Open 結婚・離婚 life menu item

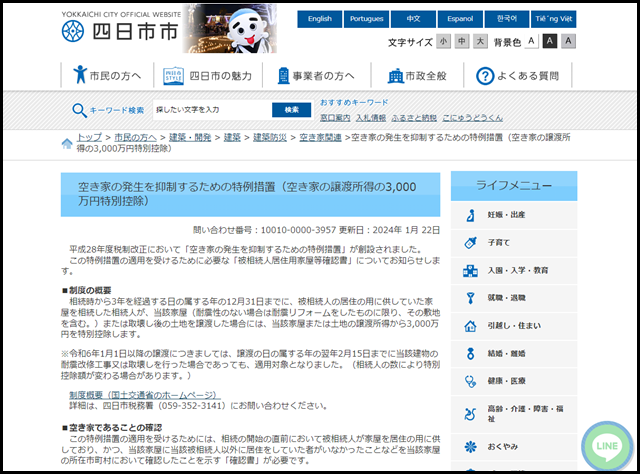(x=514, y=354)
